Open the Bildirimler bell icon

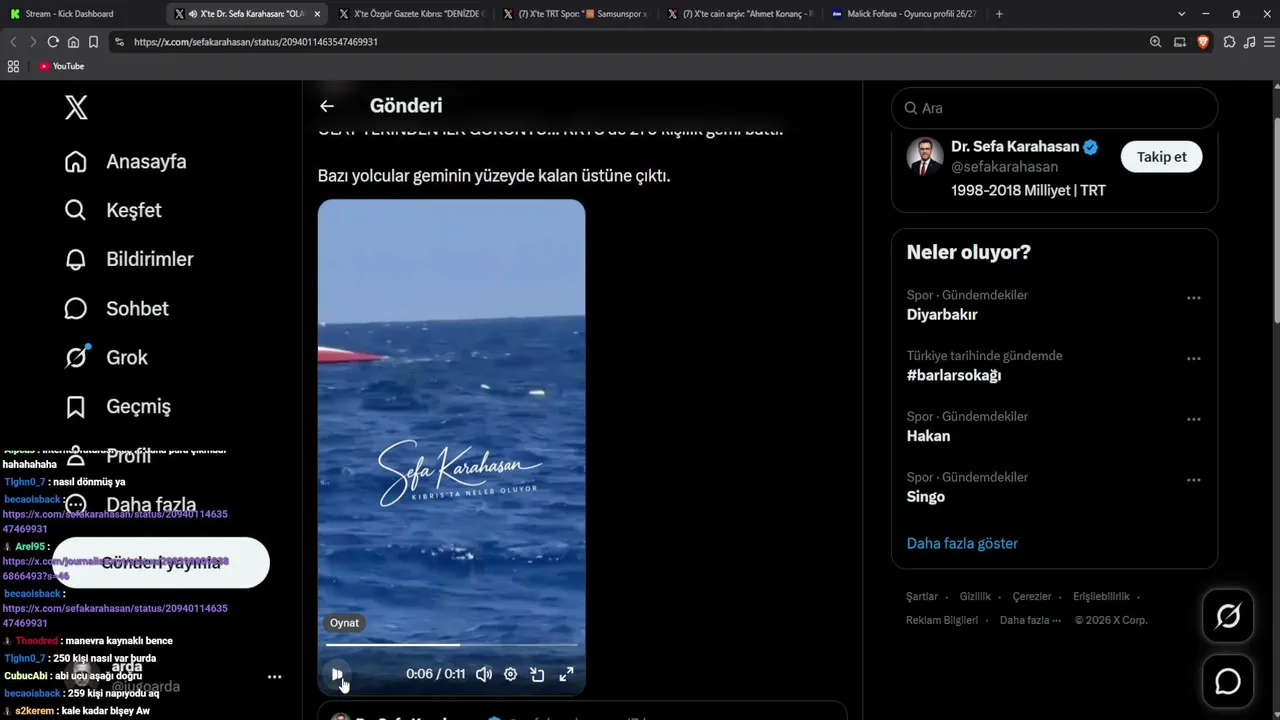(x=75, y=259)
